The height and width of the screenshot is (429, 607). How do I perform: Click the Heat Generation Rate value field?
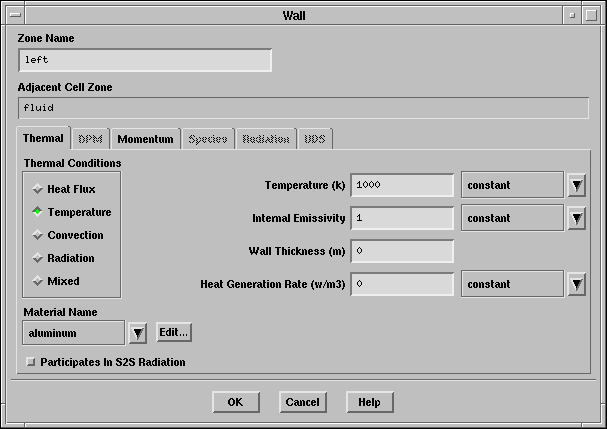coord(402,284)
